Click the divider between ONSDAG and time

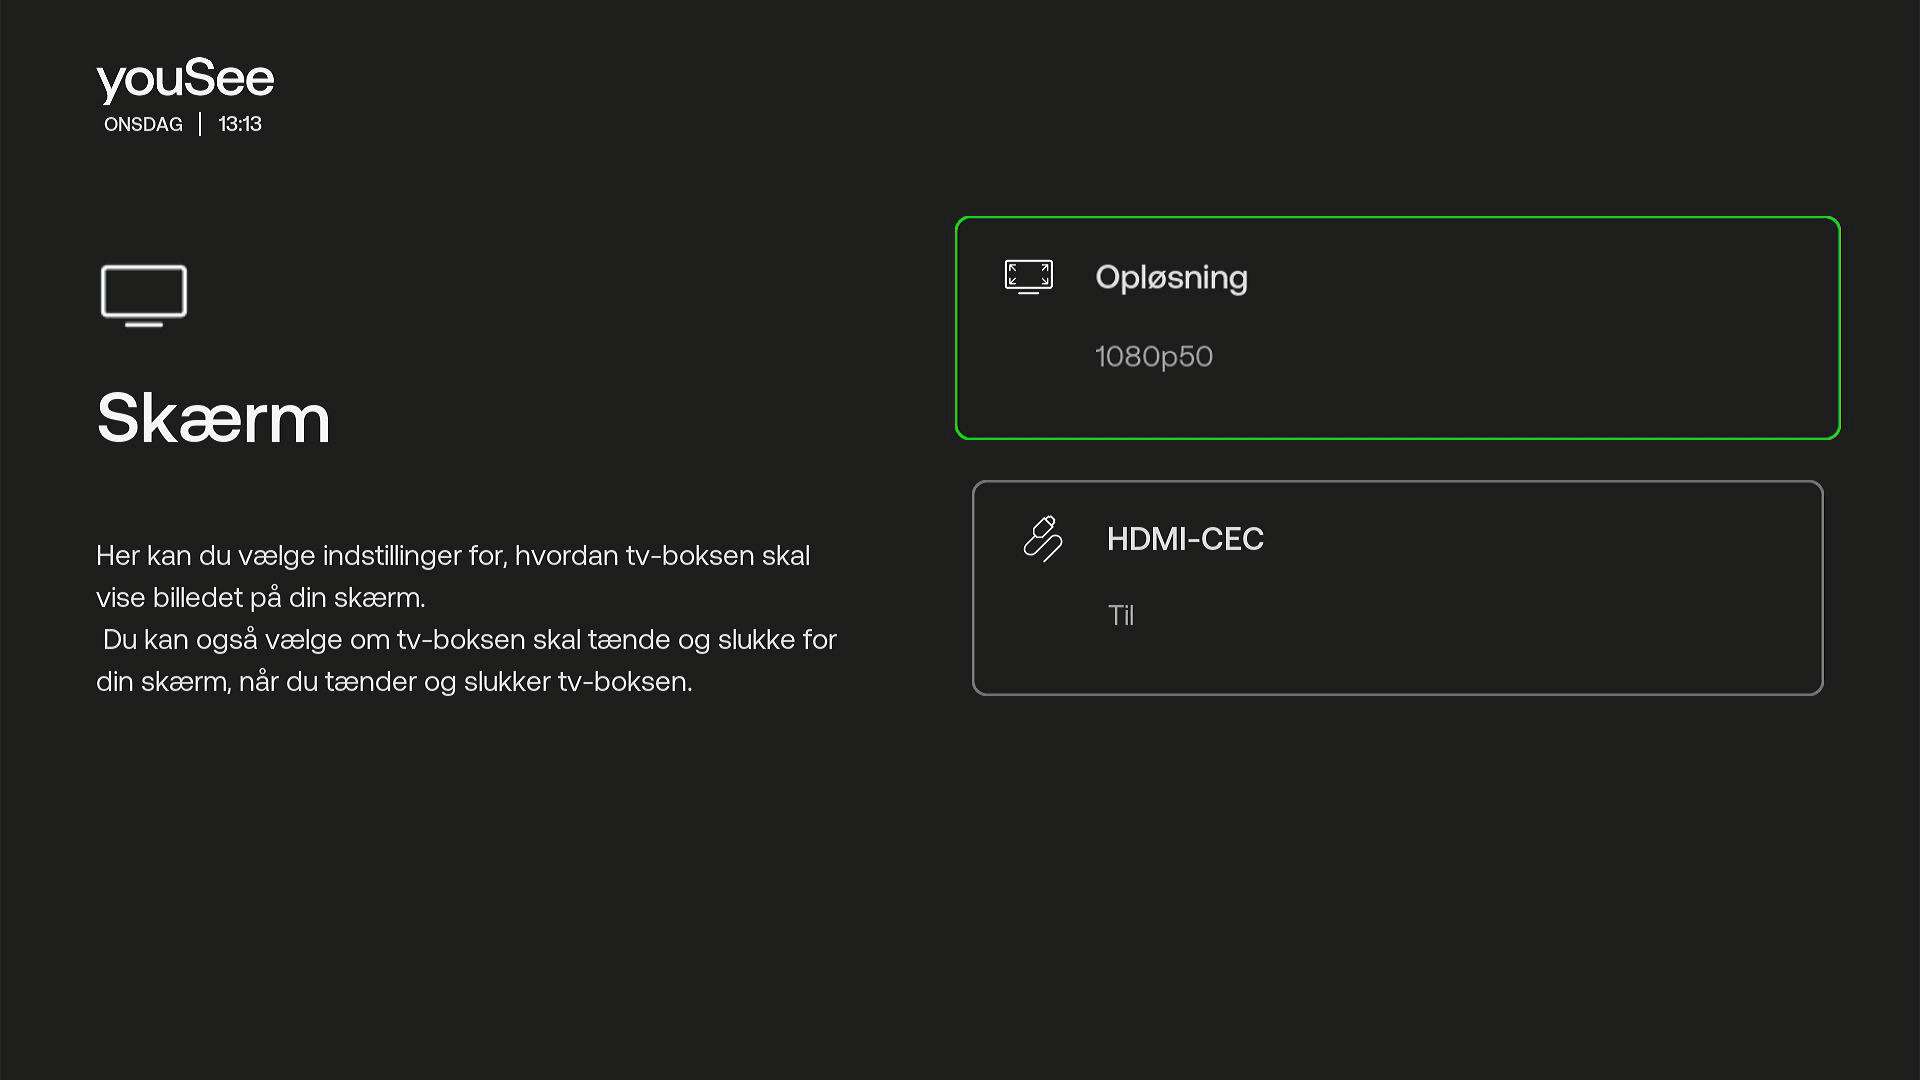[x=200, y=125]
